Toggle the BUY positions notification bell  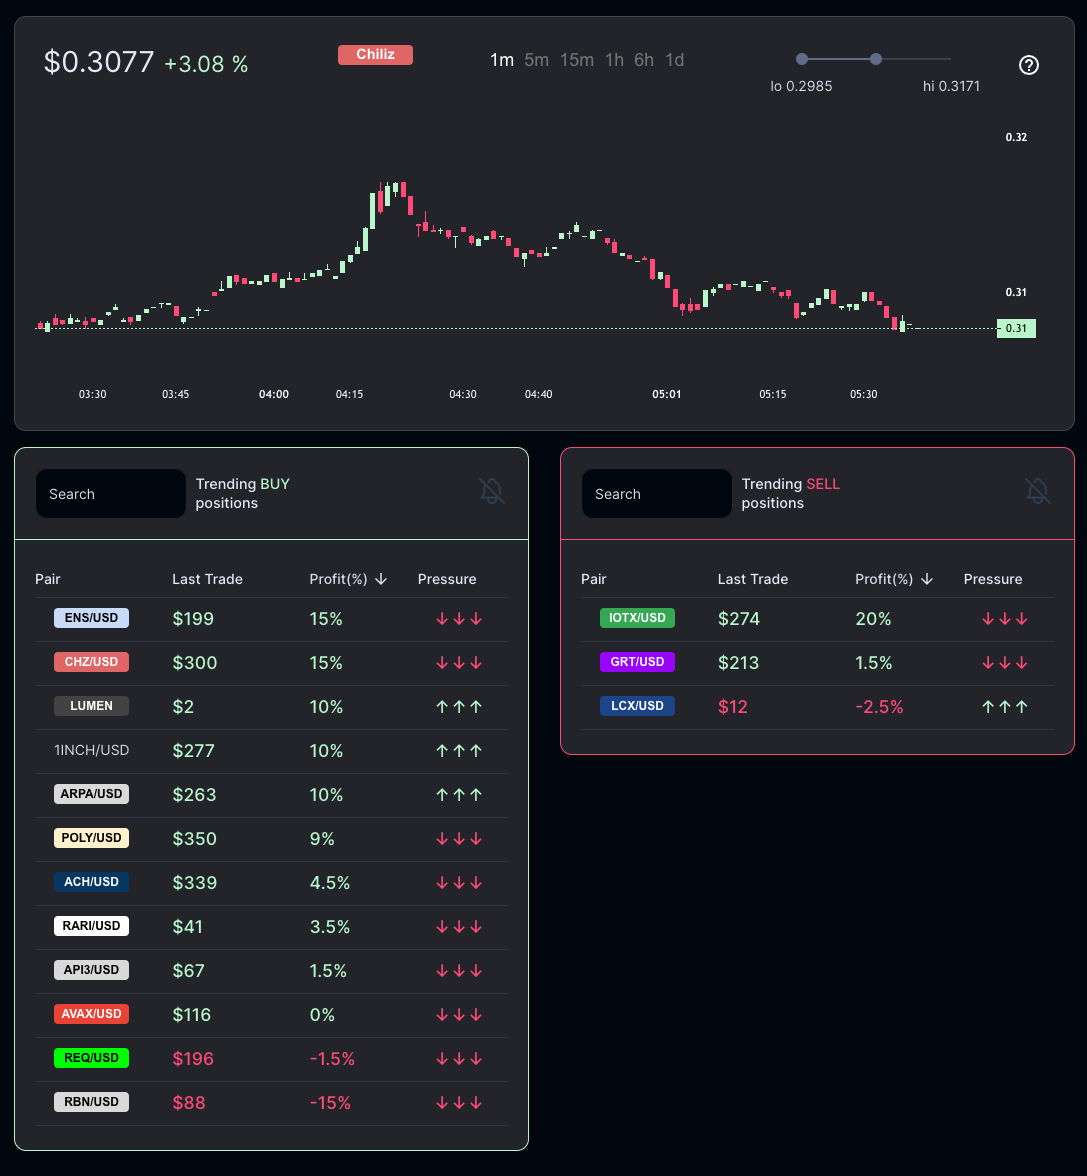click(x=491, y=491)
